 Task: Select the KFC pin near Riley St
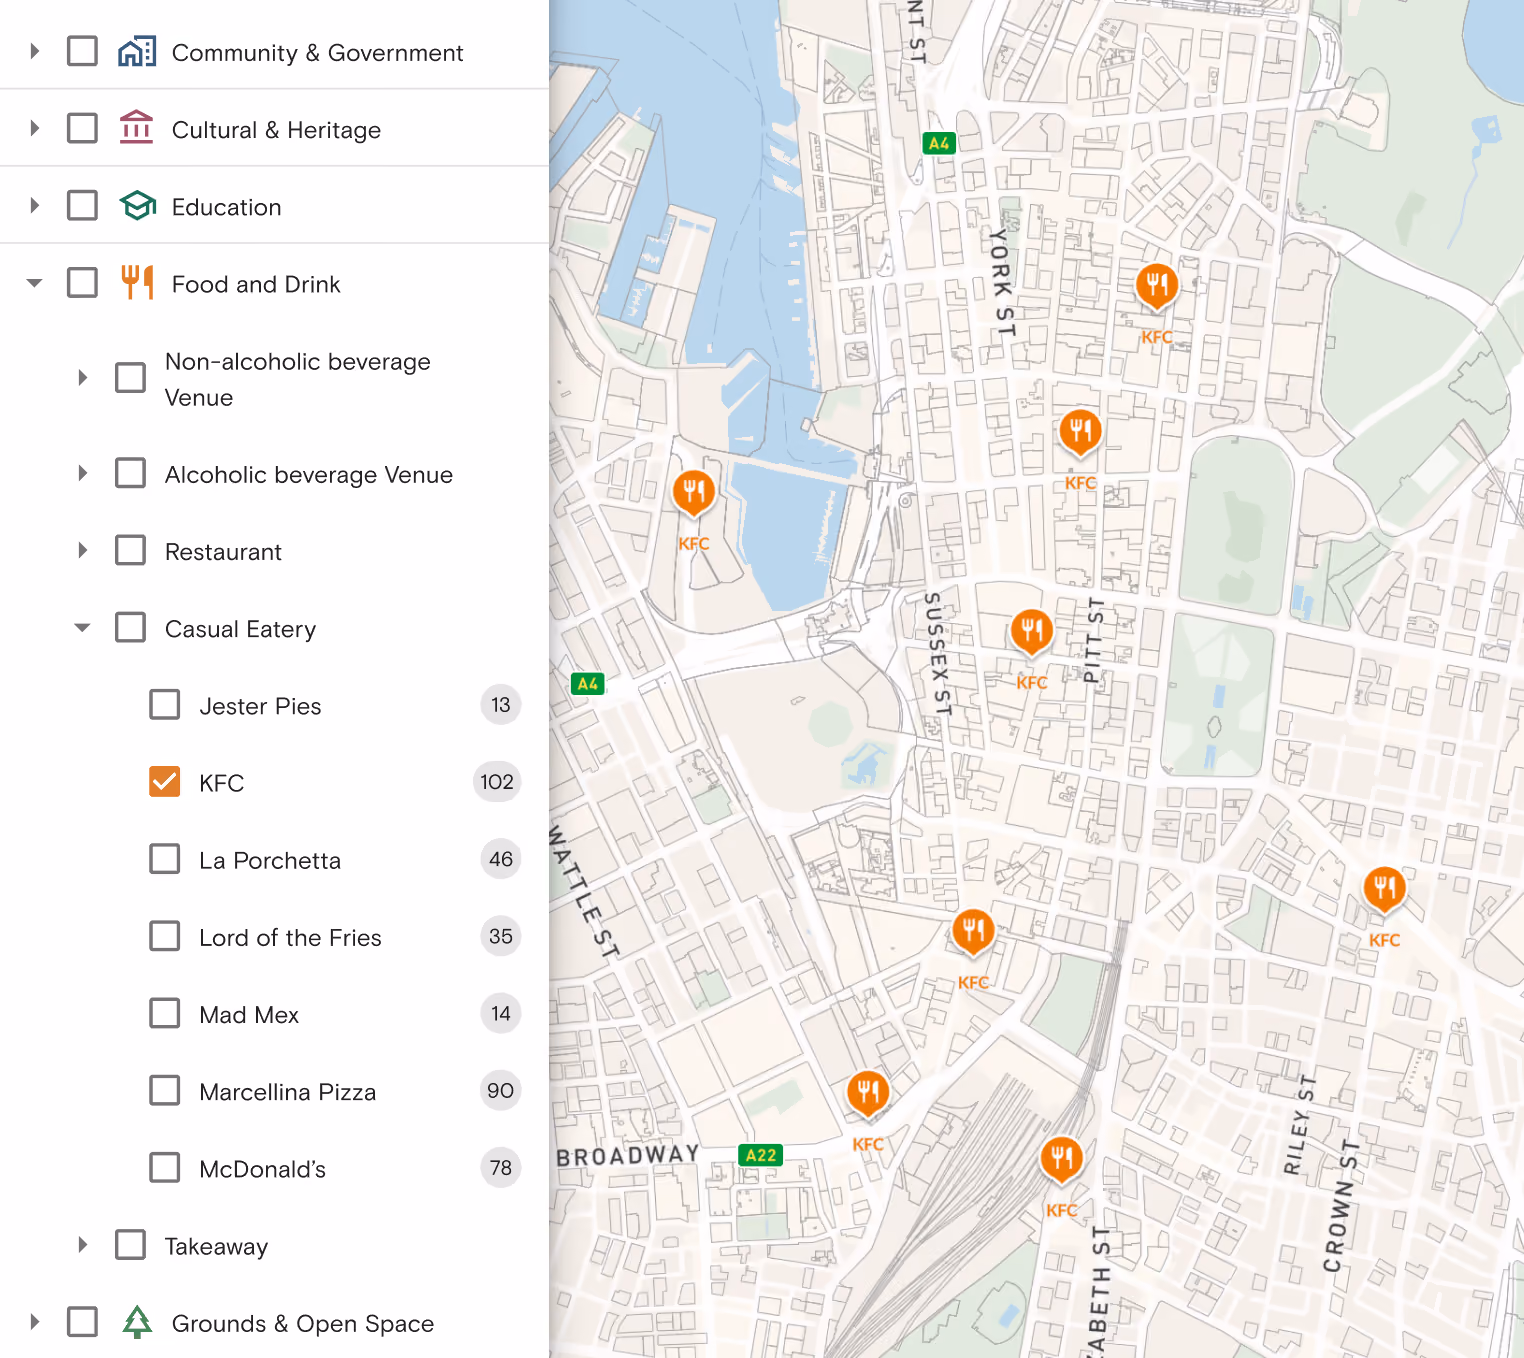click(1384, 889)
